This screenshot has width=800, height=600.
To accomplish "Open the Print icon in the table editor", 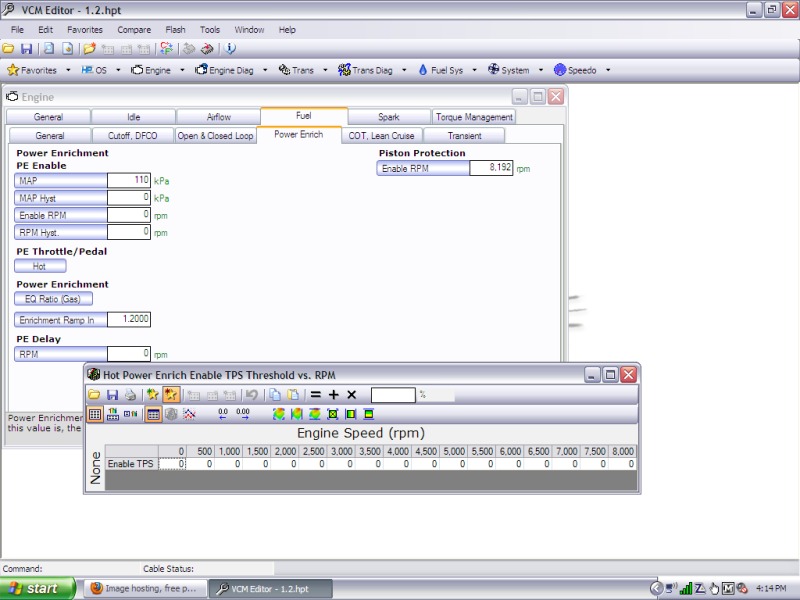I will tap(131, 394).
